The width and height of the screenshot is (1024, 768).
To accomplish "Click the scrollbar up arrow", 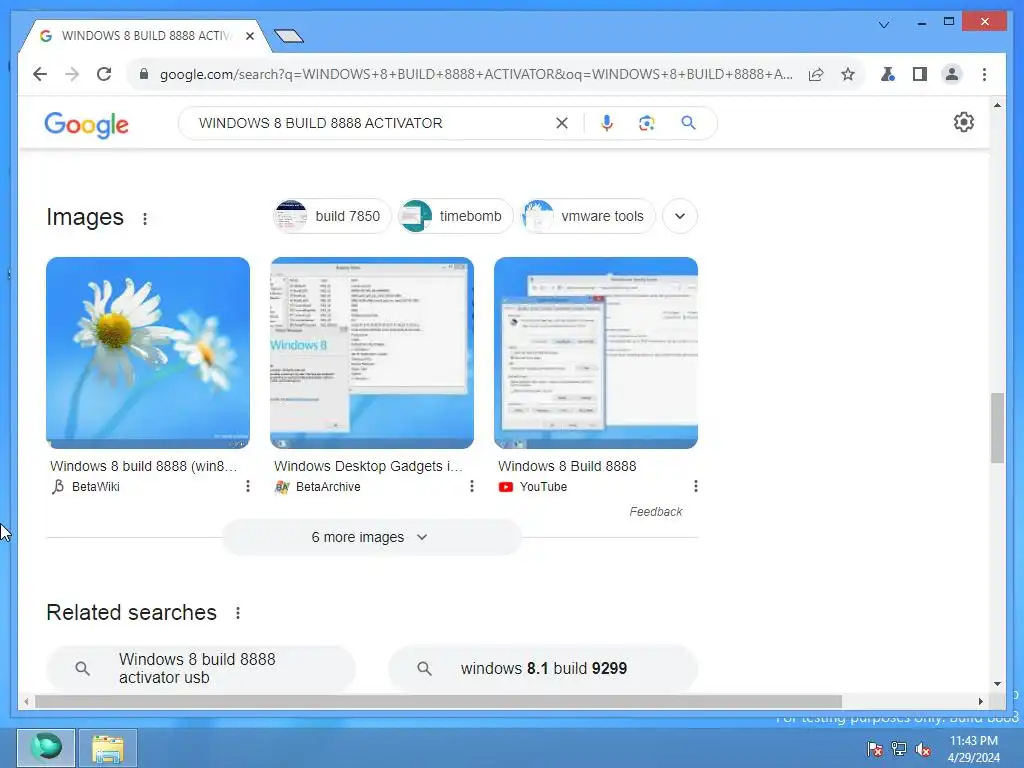I will pyautogui.click(x=997, y=104).
